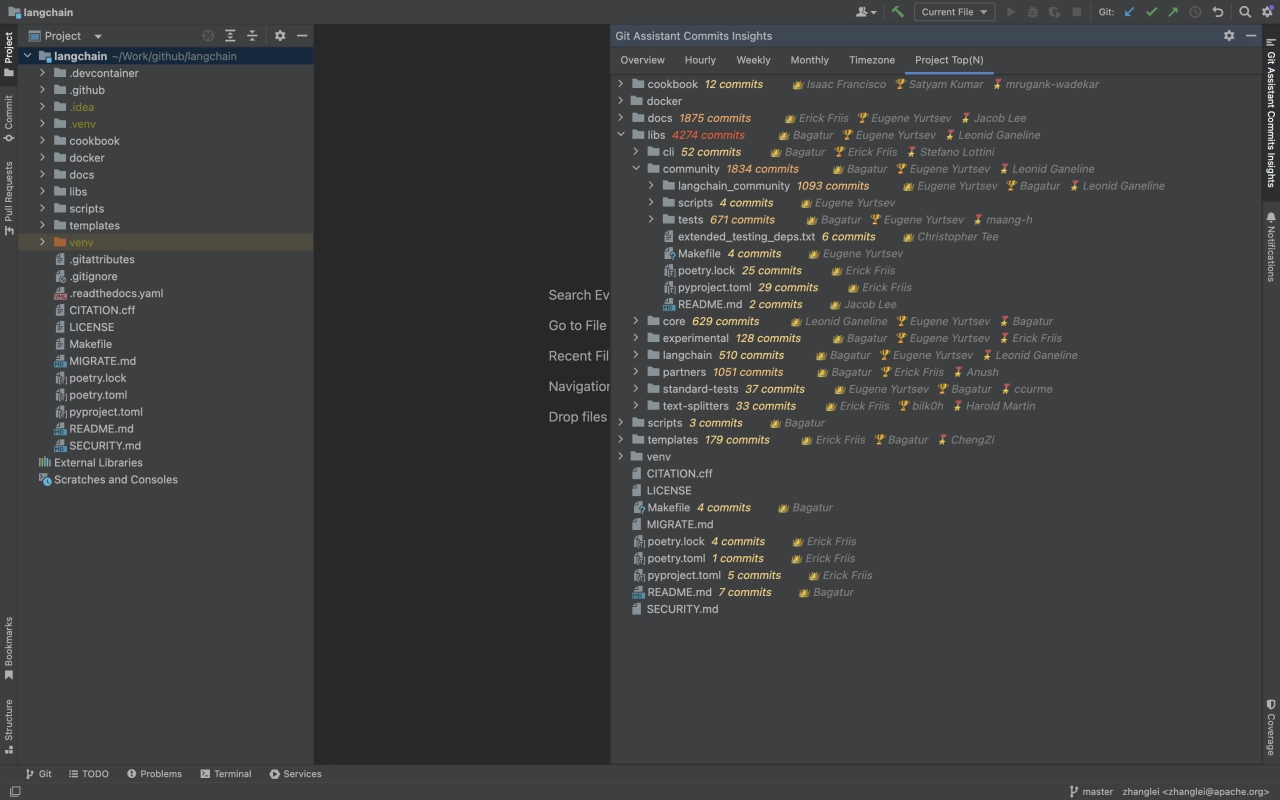Open Search Everywhere magnifier icon
Viewport: 1280px width, 800px height.
[1245, 12]
